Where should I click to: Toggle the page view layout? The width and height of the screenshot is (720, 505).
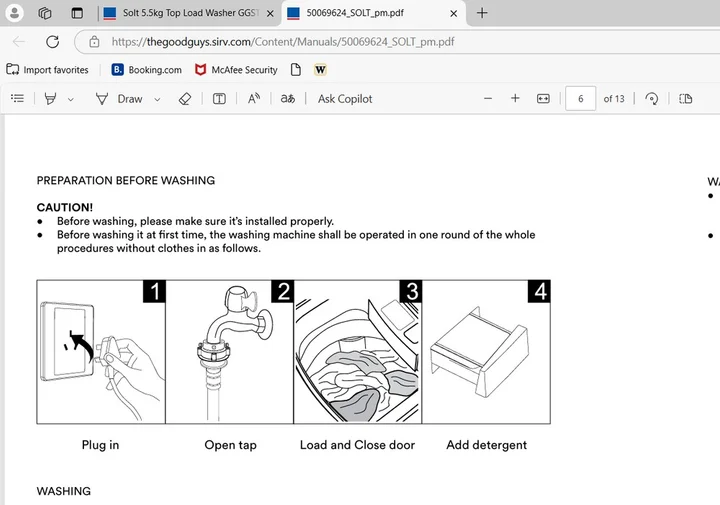pos(685,99)
